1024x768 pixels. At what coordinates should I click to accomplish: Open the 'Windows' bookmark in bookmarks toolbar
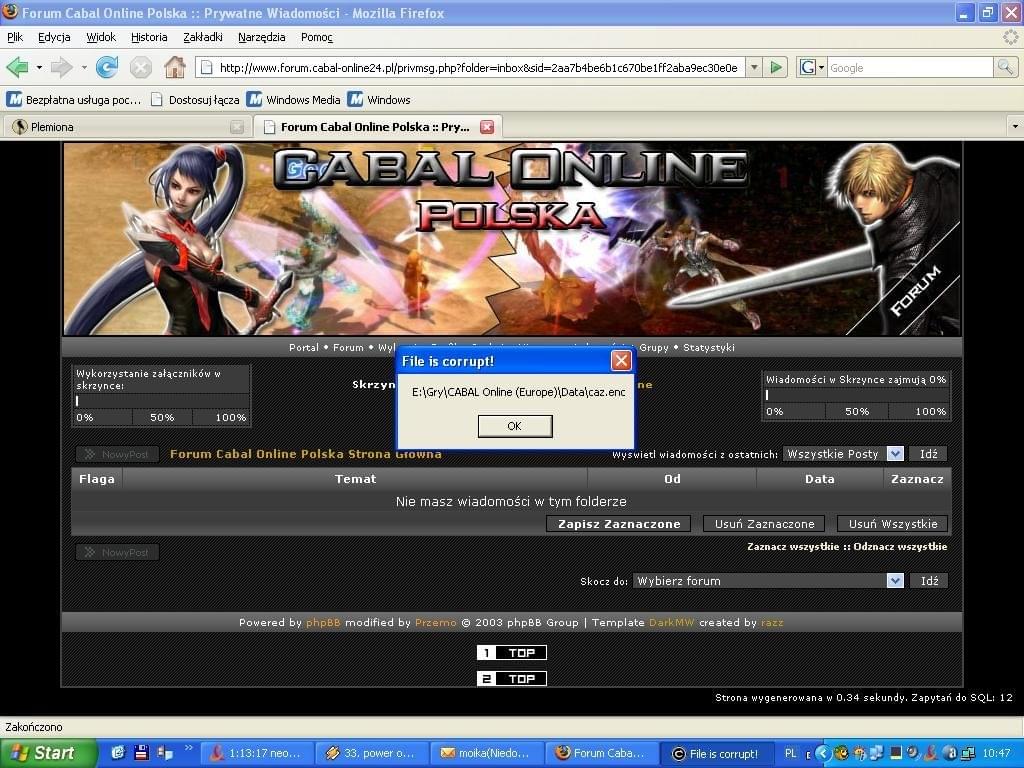379,100
